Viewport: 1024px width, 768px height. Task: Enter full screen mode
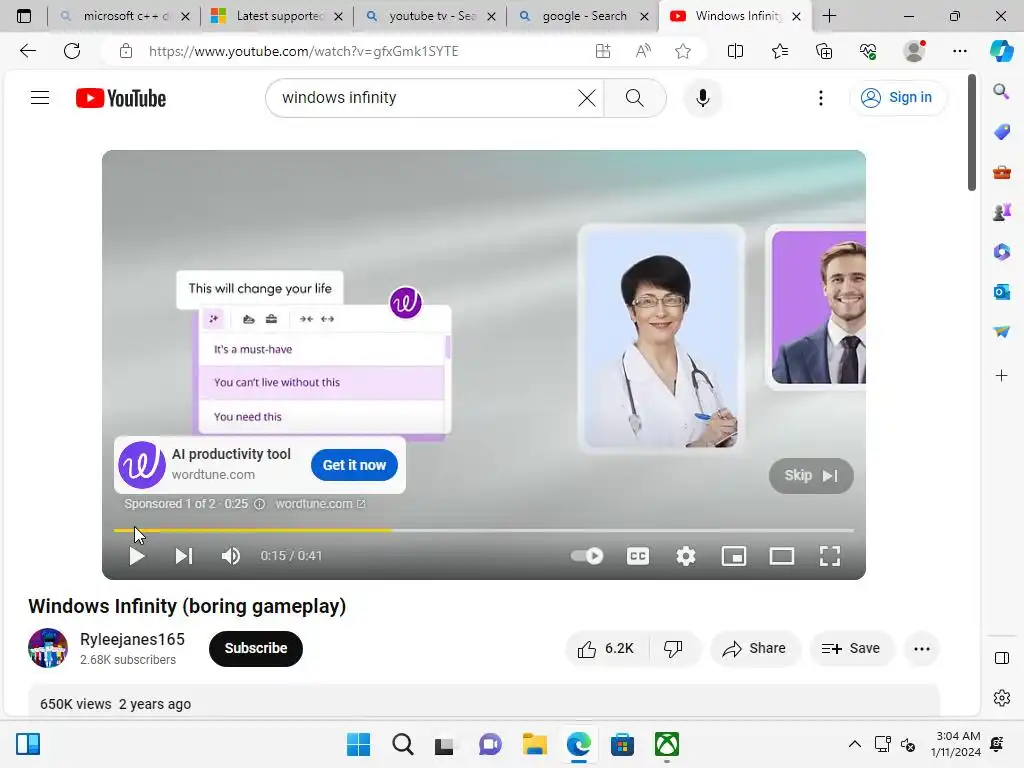(829, 556)
